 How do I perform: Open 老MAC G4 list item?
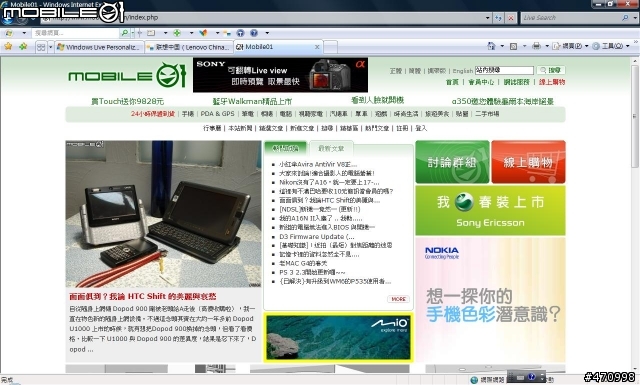coord(303,263)
